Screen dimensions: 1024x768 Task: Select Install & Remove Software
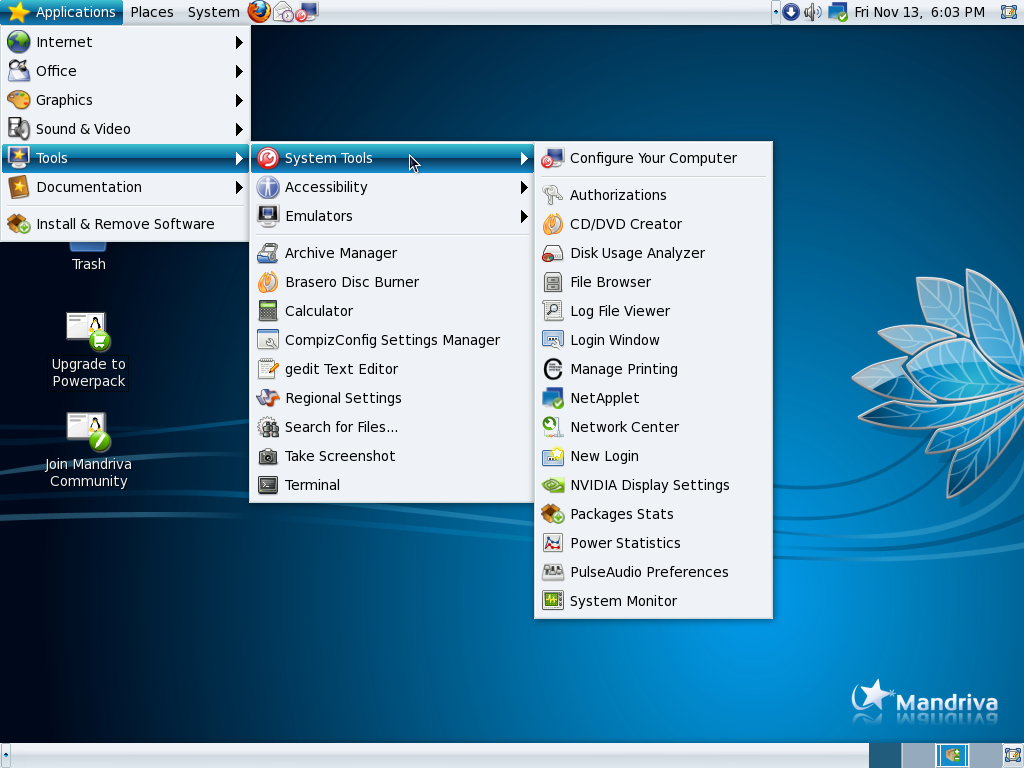[x=125, y=224]
